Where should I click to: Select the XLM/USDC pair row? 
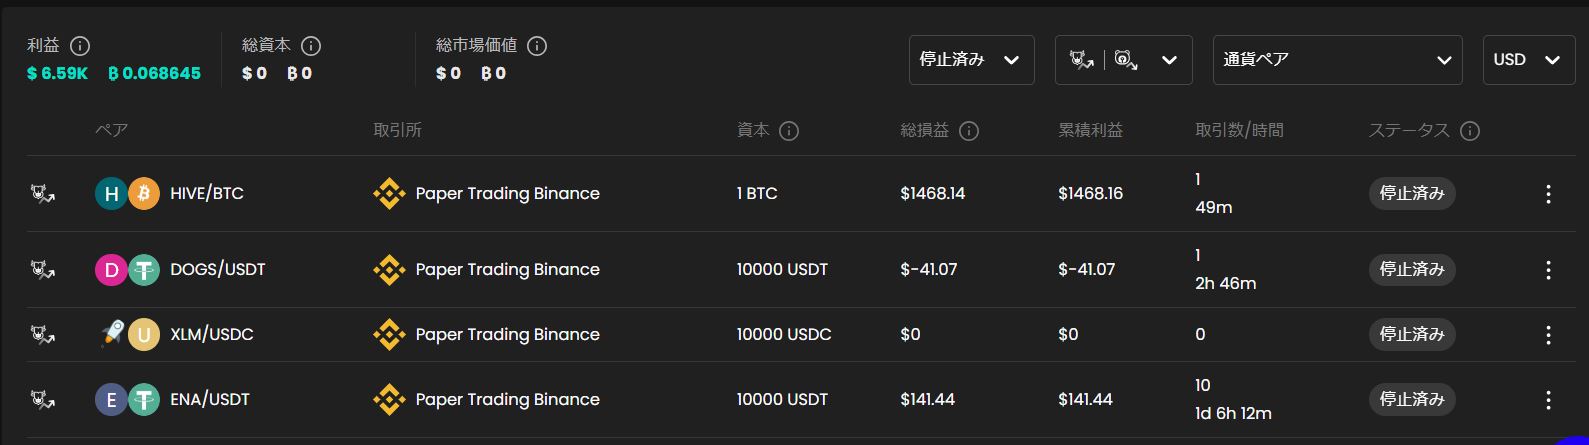tap(211, 335)
